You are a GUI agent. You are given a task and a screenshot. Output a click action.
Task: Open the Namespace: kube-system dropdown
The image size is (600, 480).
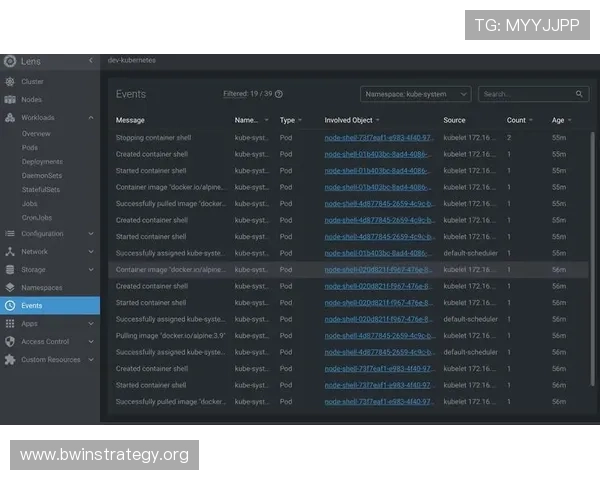pyautogui.click(x=416, y=94)
